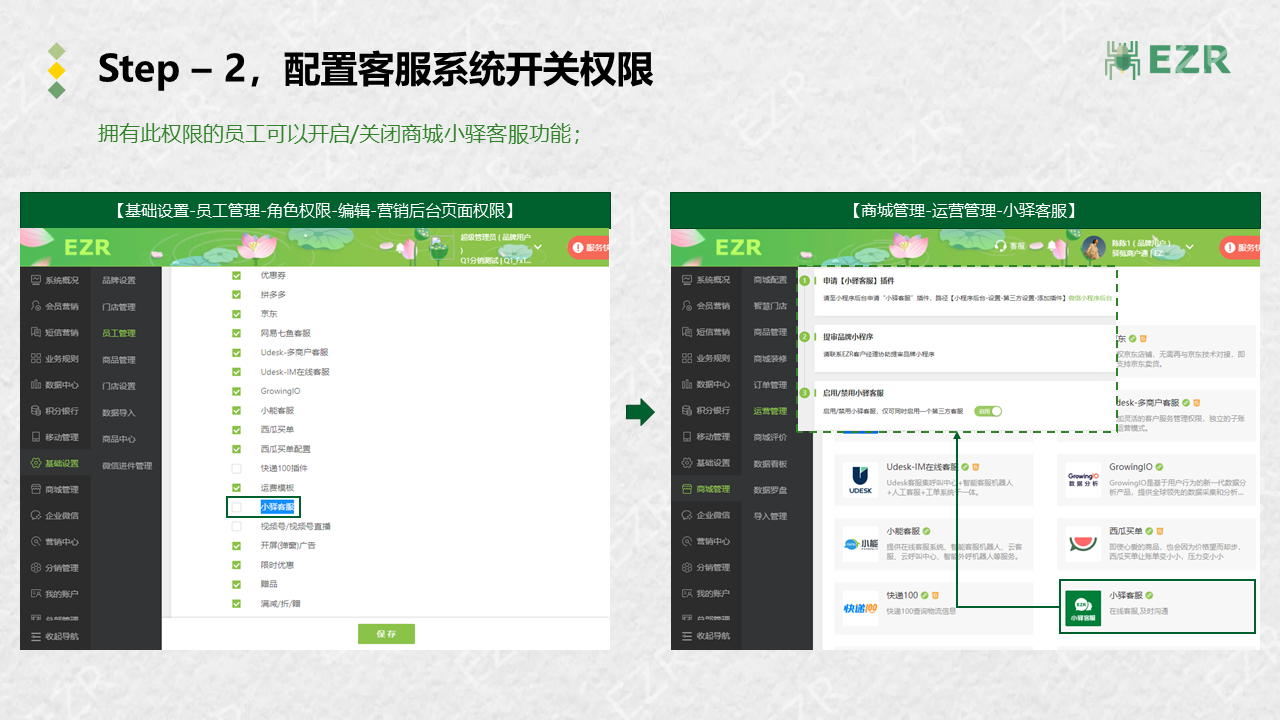Screen dimensions: 1280x720
Task: Open 业务规则 icon in role-permissions screenshot sidebar
Action: [x=36, y=358]
